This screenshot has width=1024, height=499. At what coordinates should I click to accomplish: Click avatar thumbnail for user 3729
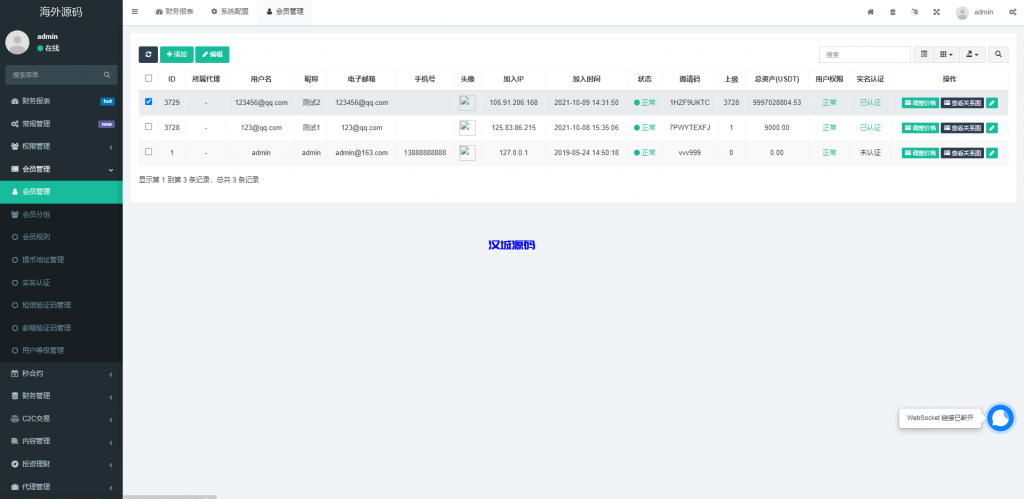tap(467, 103)
